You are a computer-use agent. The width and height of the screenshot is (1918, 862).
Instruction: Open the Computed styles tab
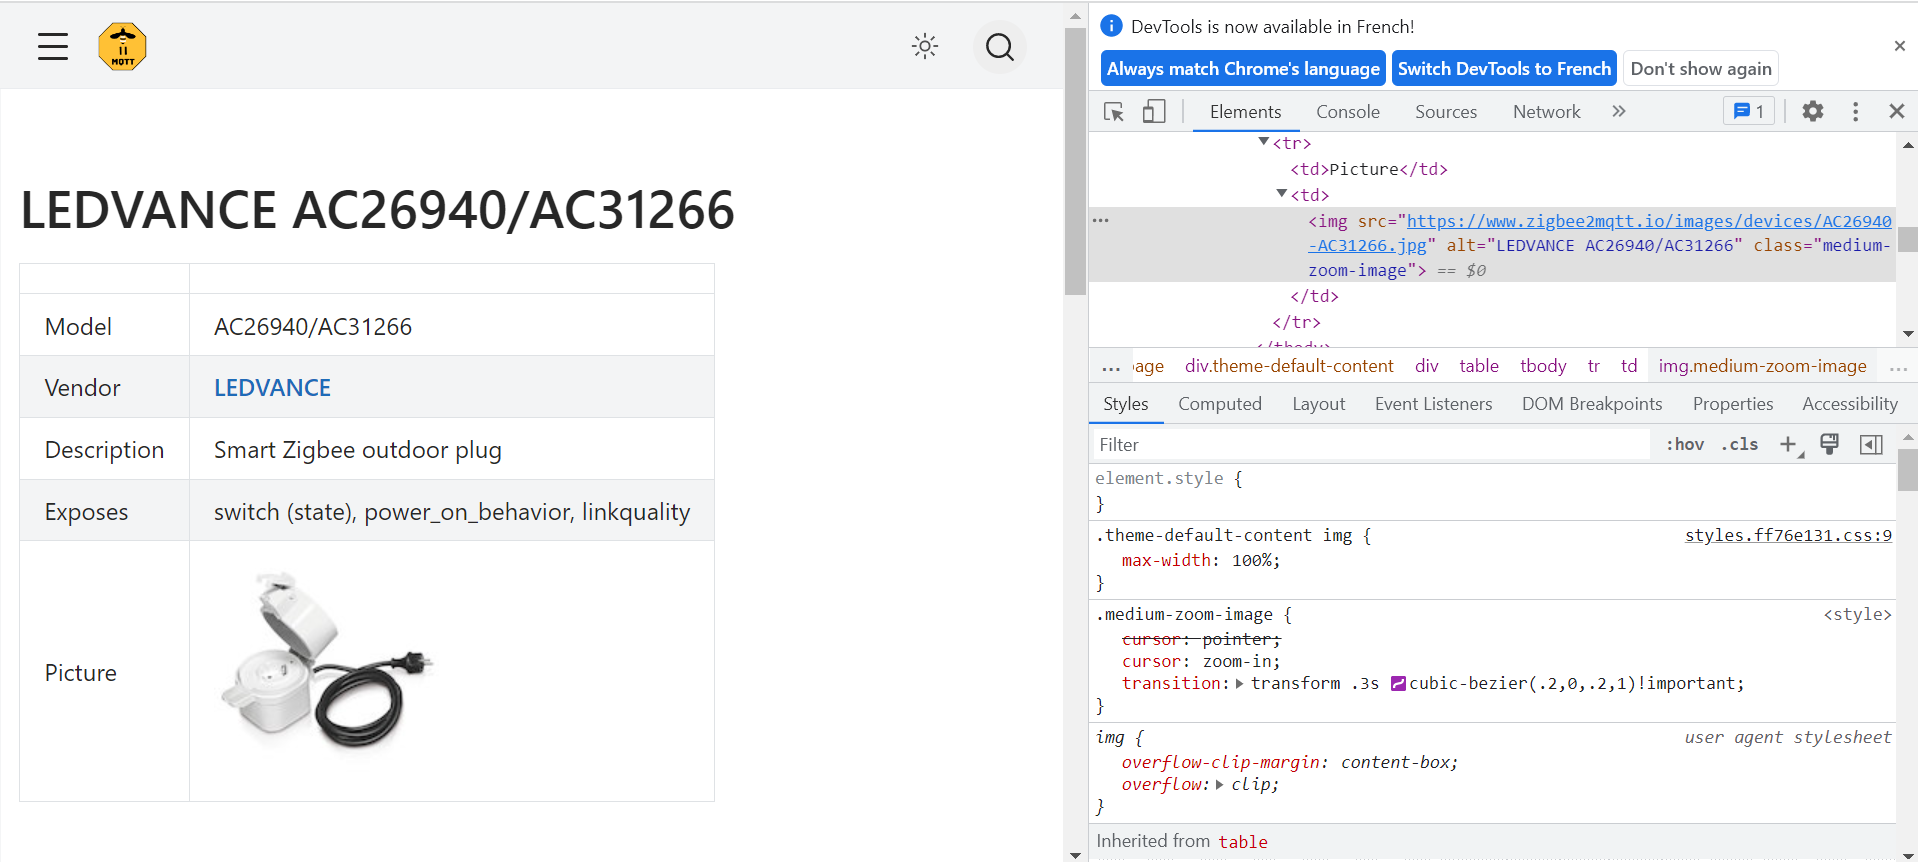1219,404
